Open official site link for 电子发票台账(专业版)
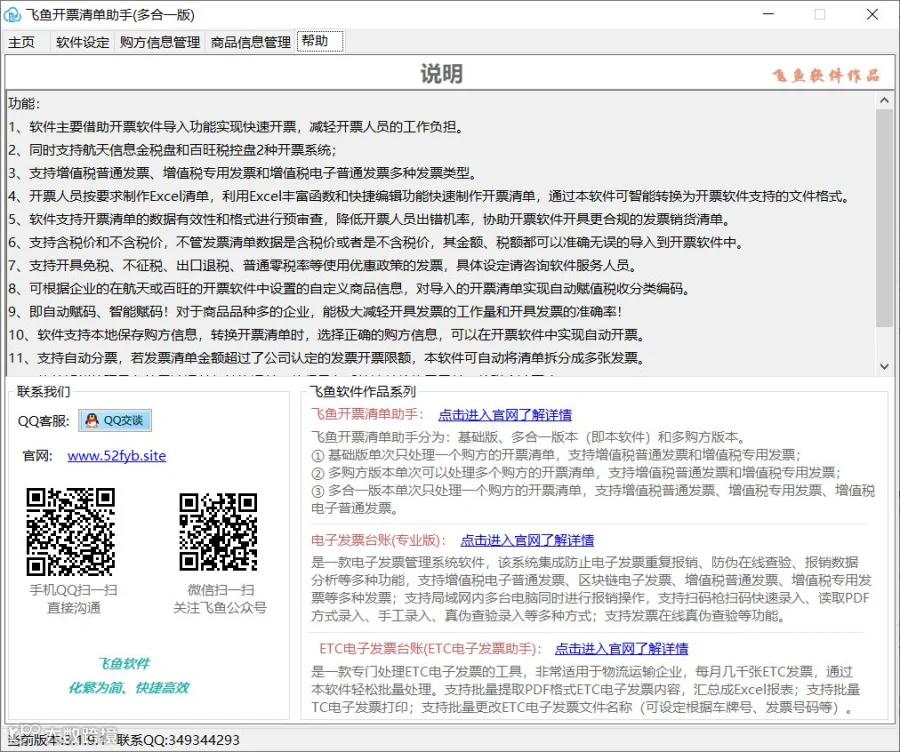The width and height of the screenshot is (900, 752). click(x=527, y=540)
